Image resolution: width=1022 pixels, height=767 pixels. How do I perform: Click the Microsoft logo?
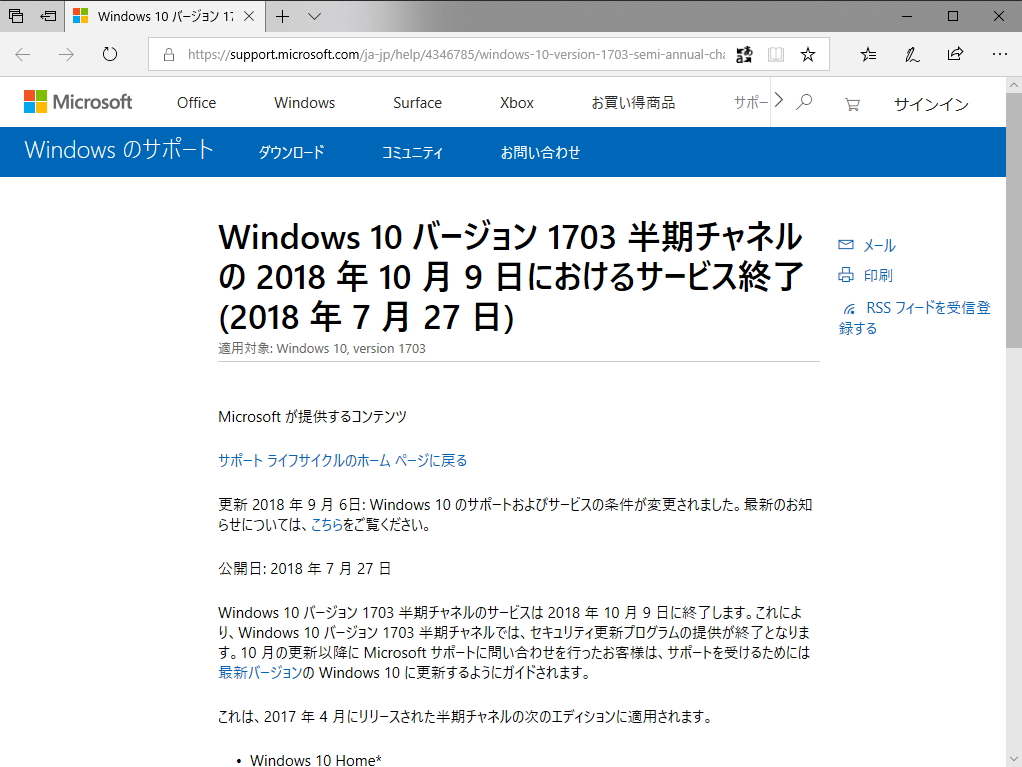(78, 102)
